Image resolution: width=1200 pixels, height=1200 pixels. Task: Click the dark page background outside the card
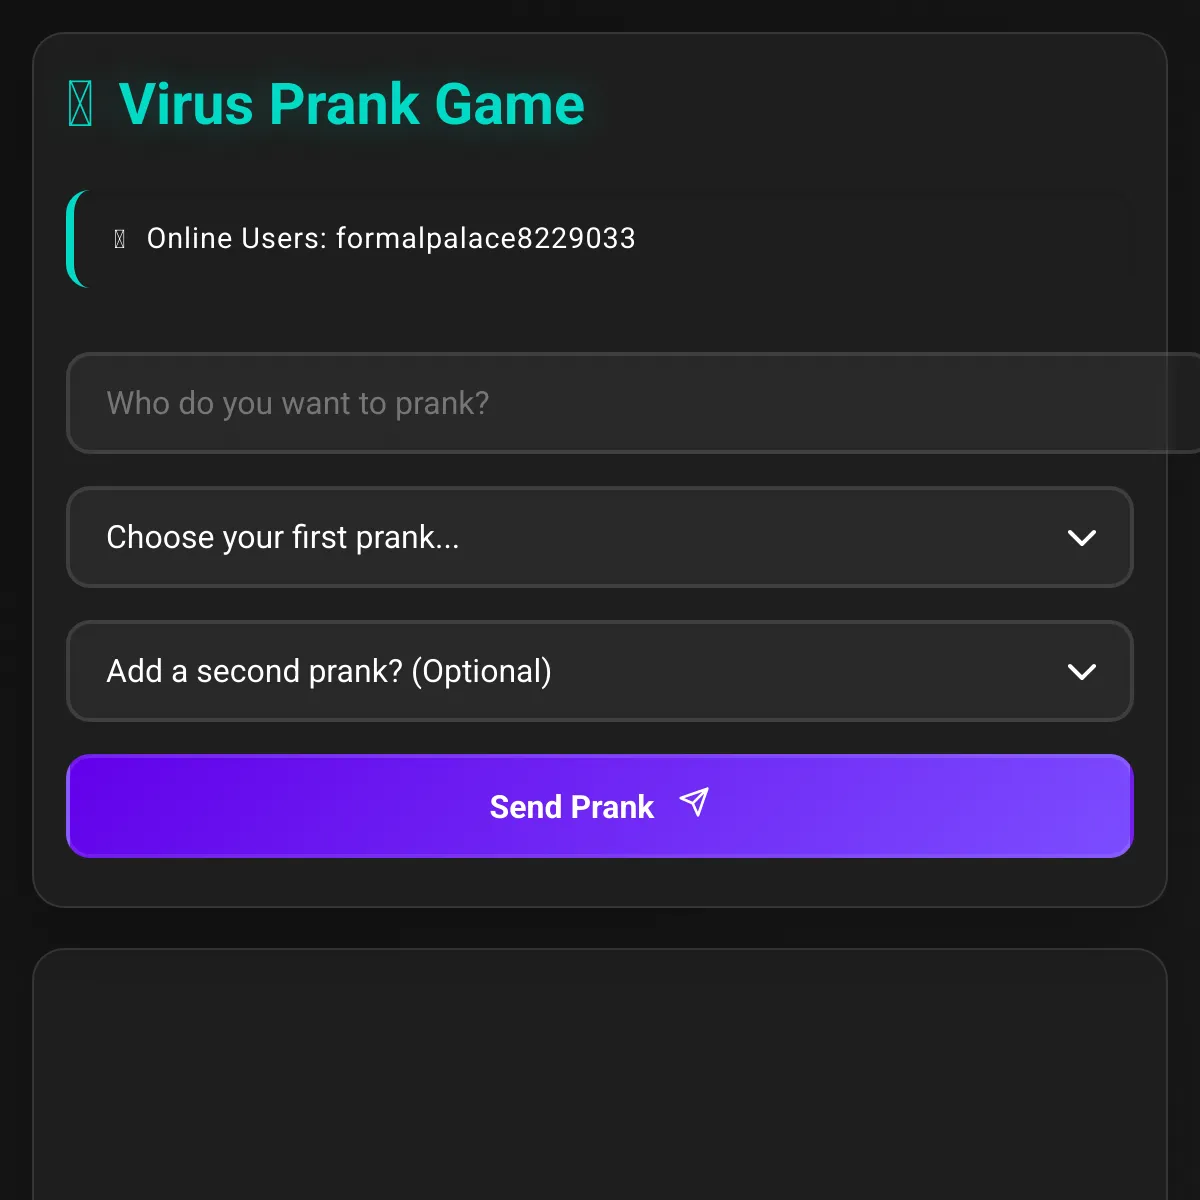[15, 600]
